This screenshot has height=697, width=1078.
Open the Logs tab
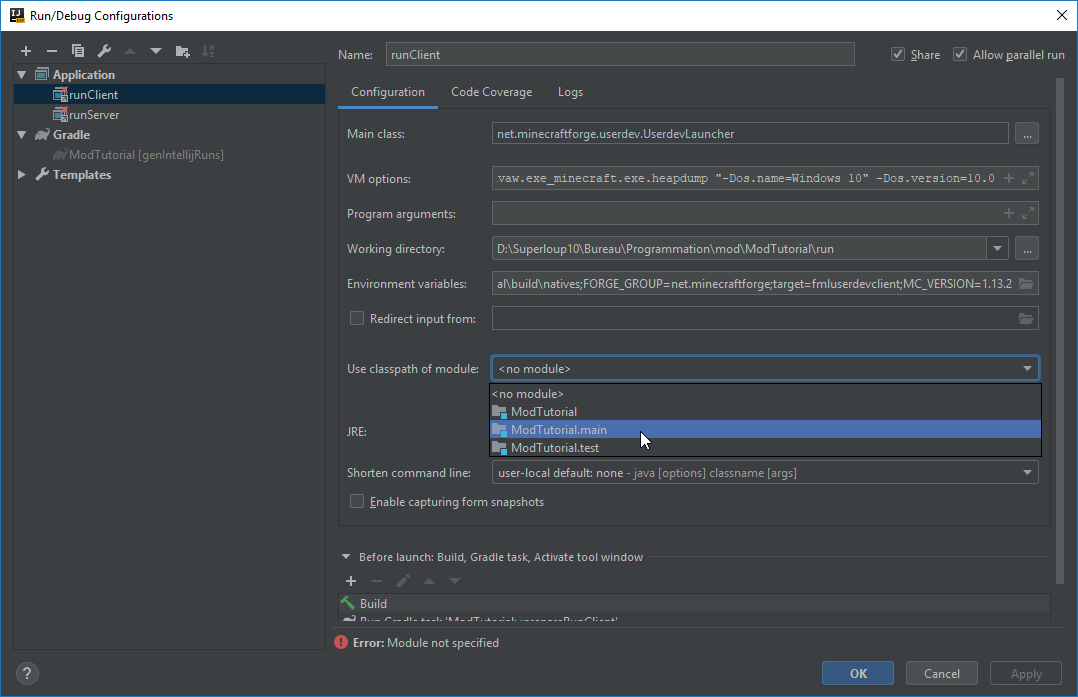pyautogui.click(x=570, y=92)
